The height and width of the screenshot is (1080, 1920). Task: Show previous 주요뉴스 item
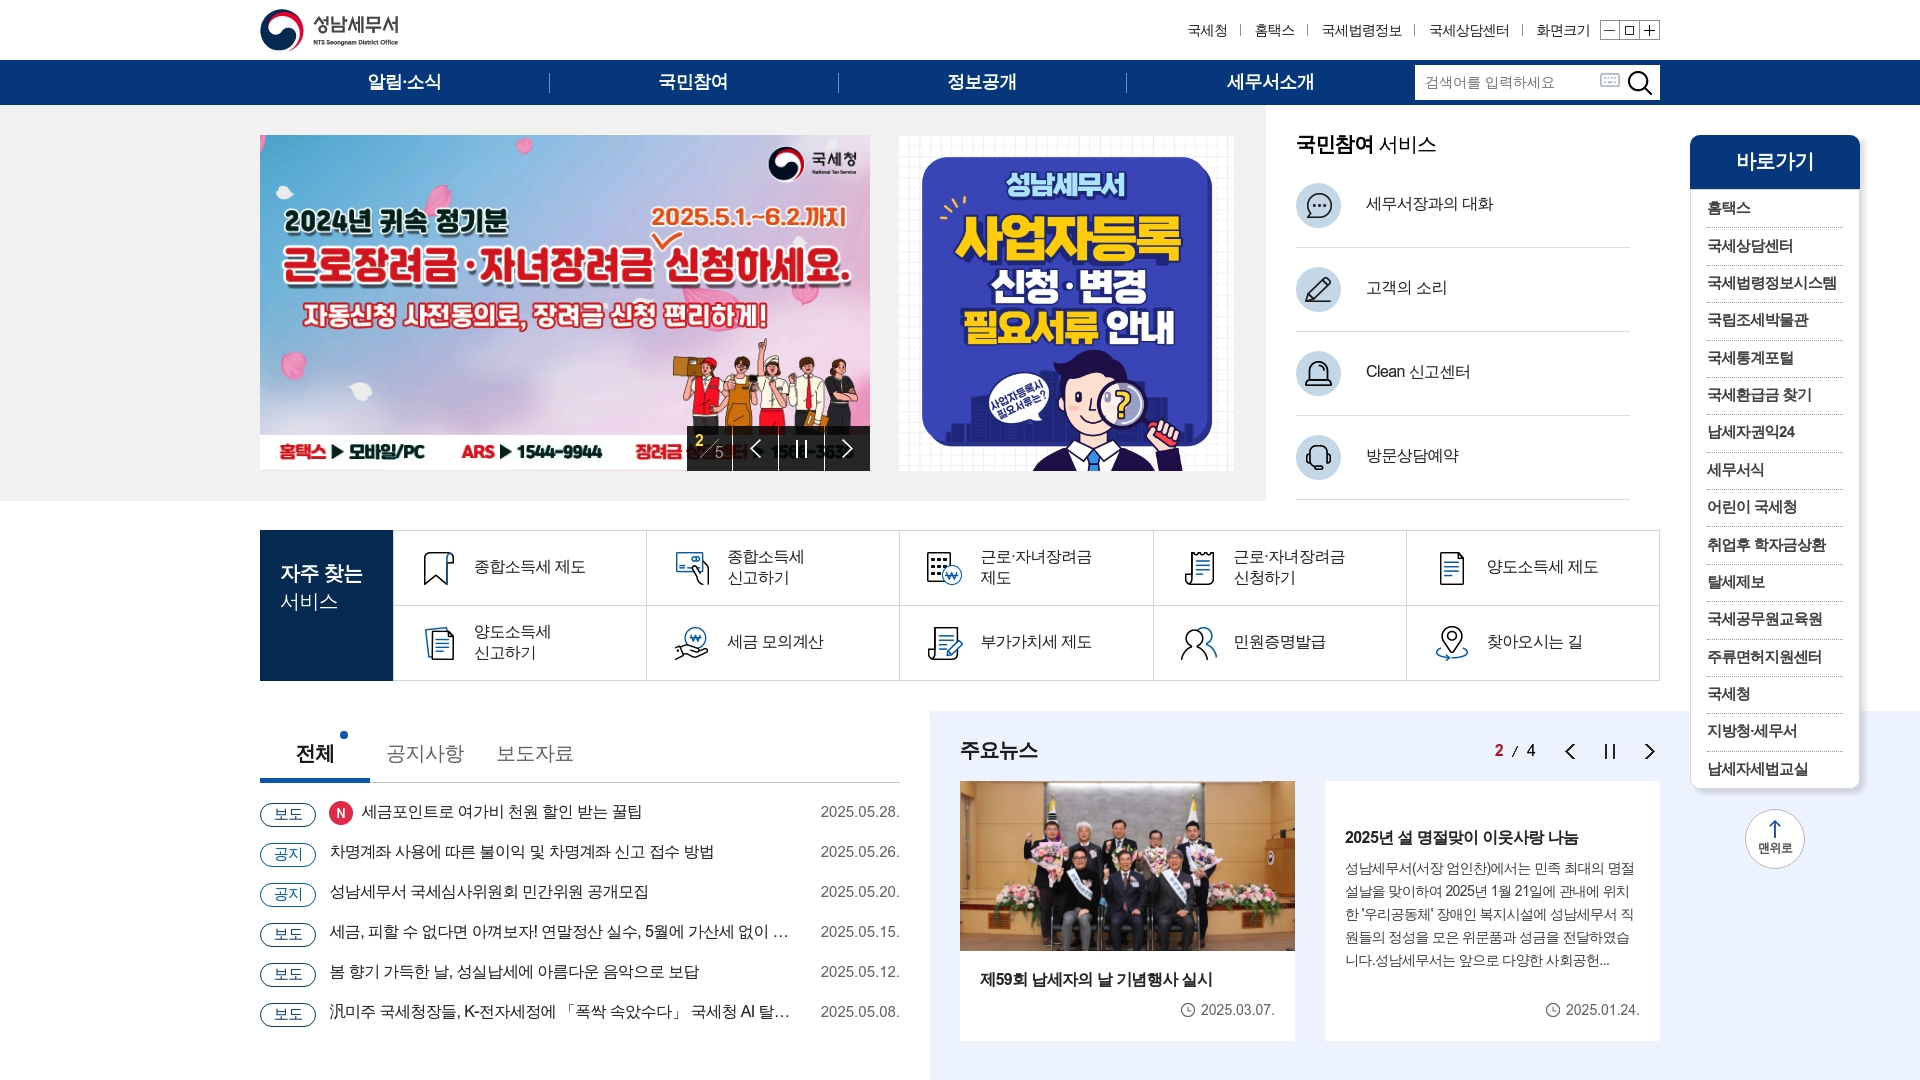point(1570,752)
